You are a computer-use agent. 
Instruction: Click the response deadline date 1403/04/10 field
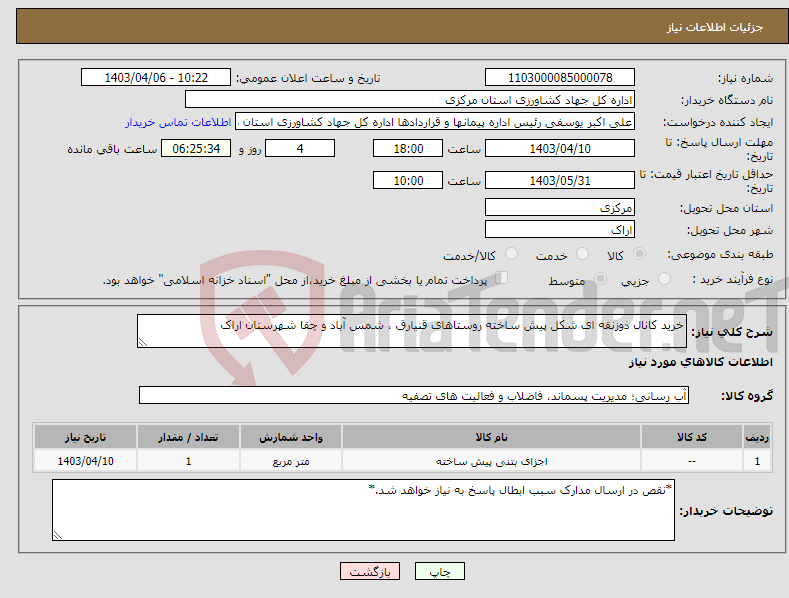[x=560, y=148]
